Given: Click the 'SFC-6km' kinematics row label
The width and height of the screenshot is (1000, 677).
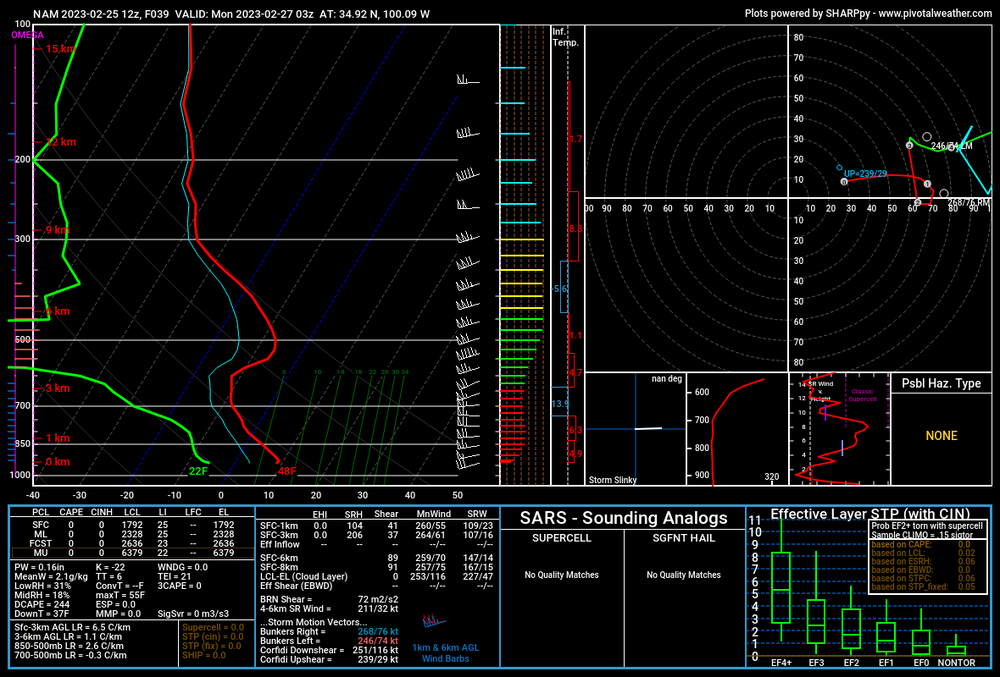Looking at the screenshot, I should pyautogui.click(x=279, y=558).
